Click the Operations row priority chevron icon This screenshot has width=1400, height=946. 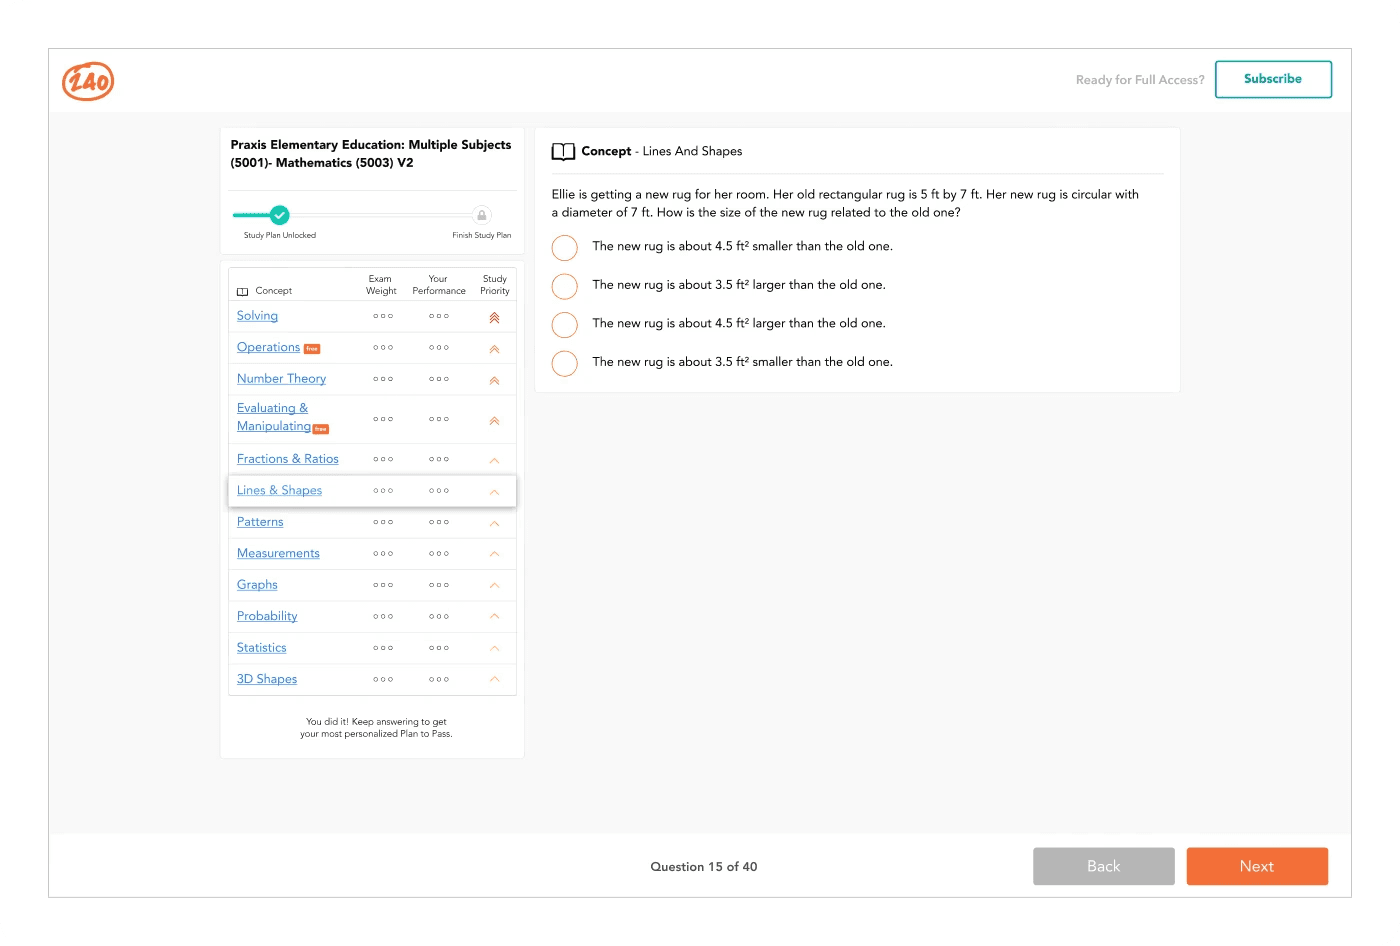[494, 349]
